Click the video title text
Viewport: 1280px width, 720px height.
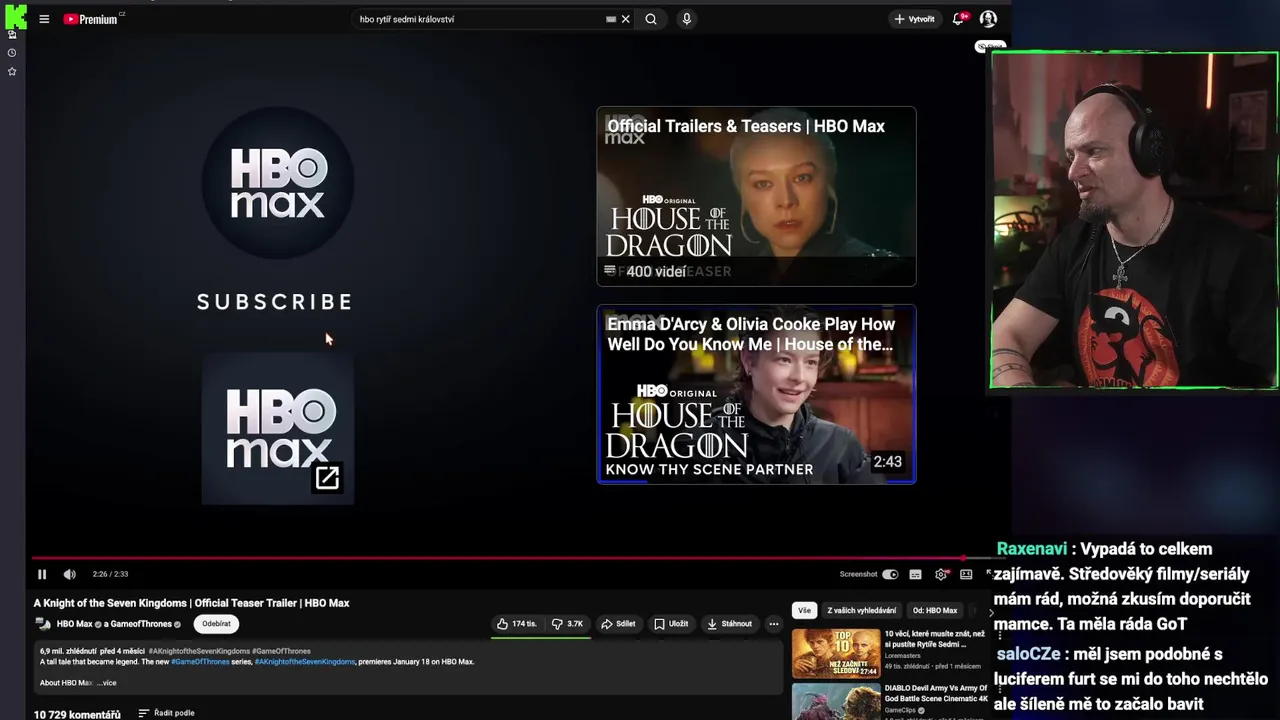coord(191,603)
